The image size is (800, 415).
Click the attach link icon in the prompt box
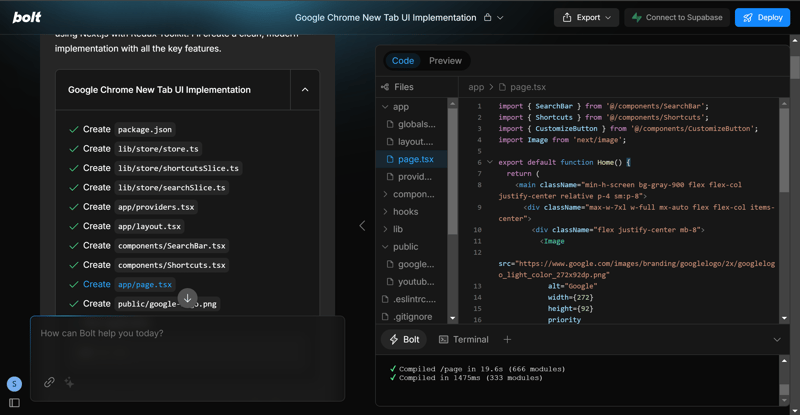coord(49,382)
